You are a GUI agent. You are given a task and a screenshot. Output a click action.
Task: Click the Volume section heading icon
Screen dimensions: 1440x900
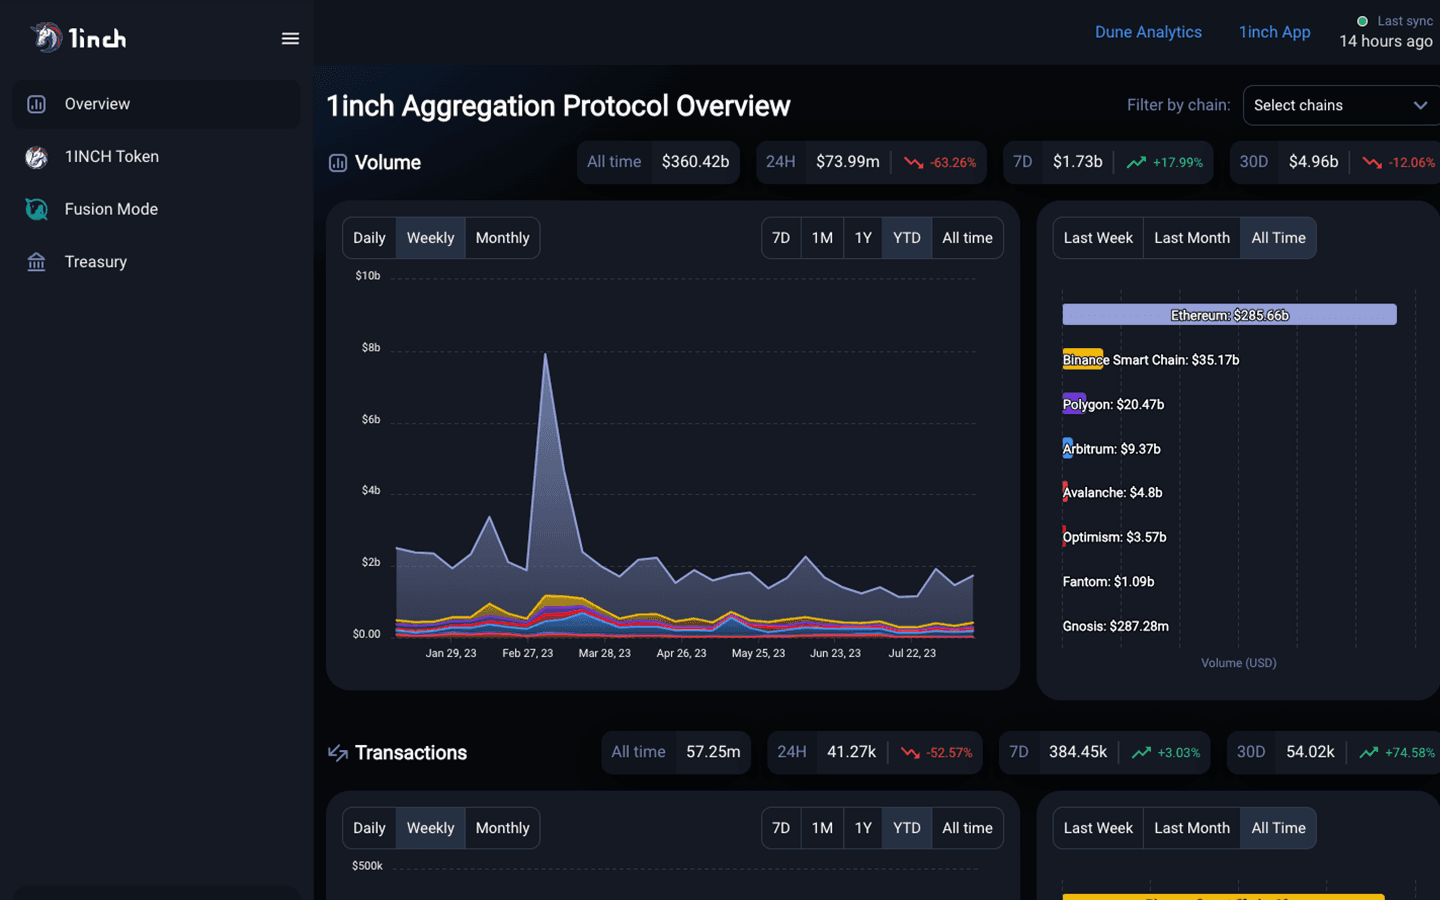338,163
